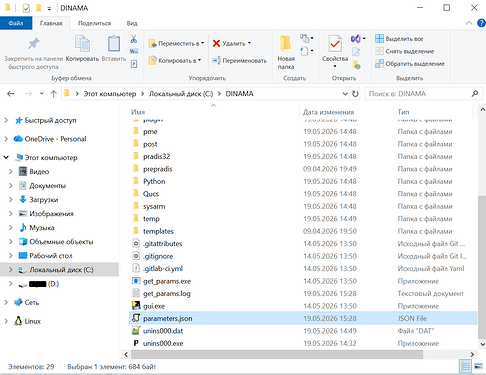486x375 pixels.
Task: Open the address bar history dropdown
Action: click(x=345, y=94)
